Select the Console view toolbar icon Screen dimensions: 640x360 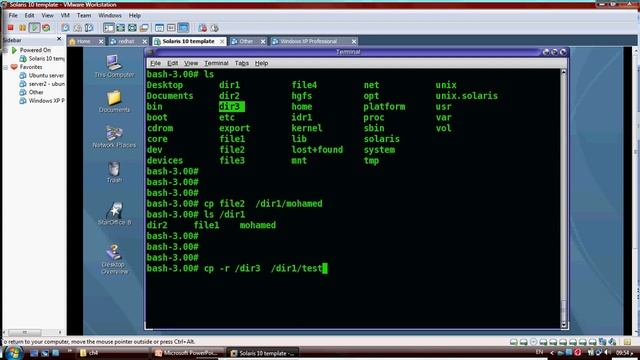click(x=183, y=28)
